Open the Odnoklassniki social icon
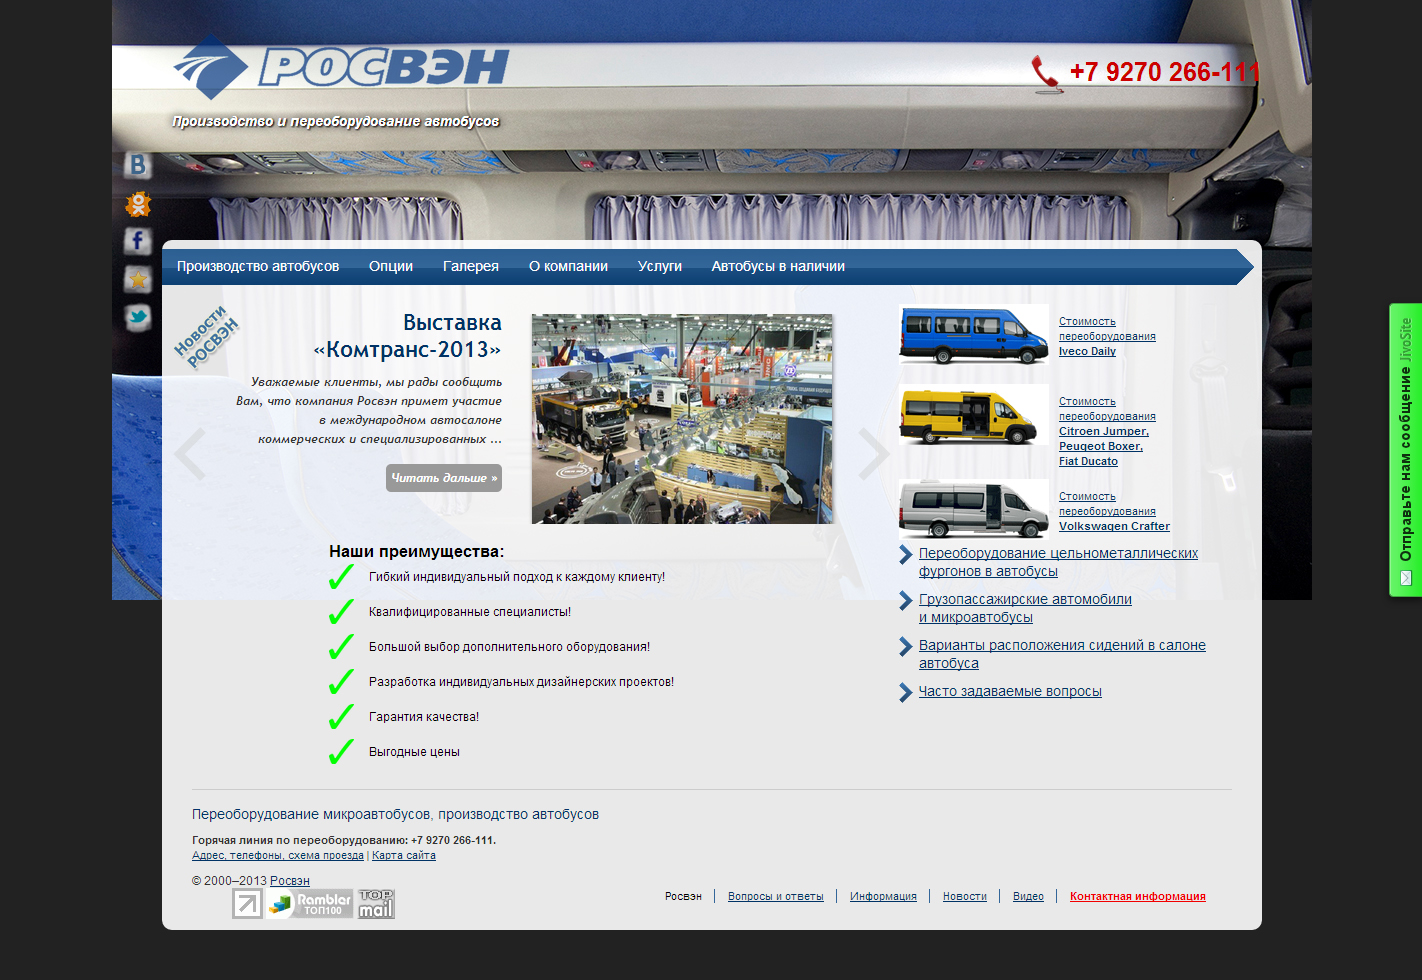The width and height of the screenshot is (1422, 980). [138, 204]
